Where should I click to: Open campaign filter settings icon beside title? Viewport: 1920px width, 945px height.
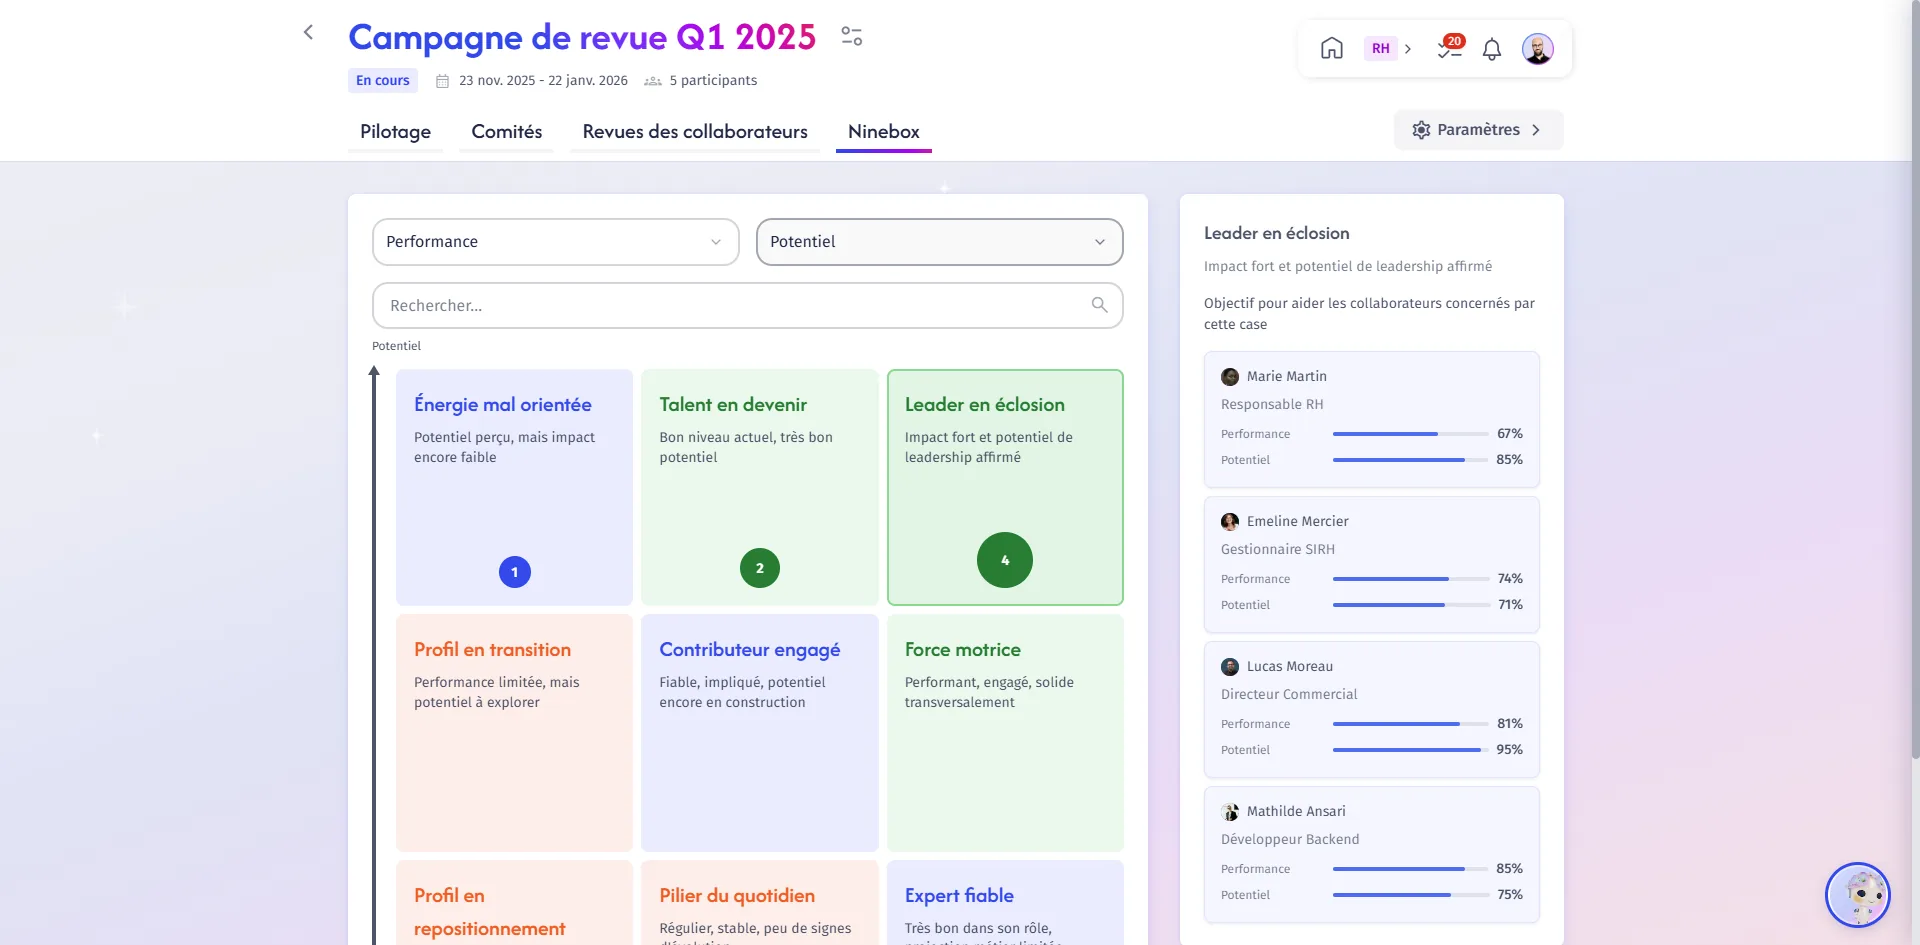[x=852, y=36]
